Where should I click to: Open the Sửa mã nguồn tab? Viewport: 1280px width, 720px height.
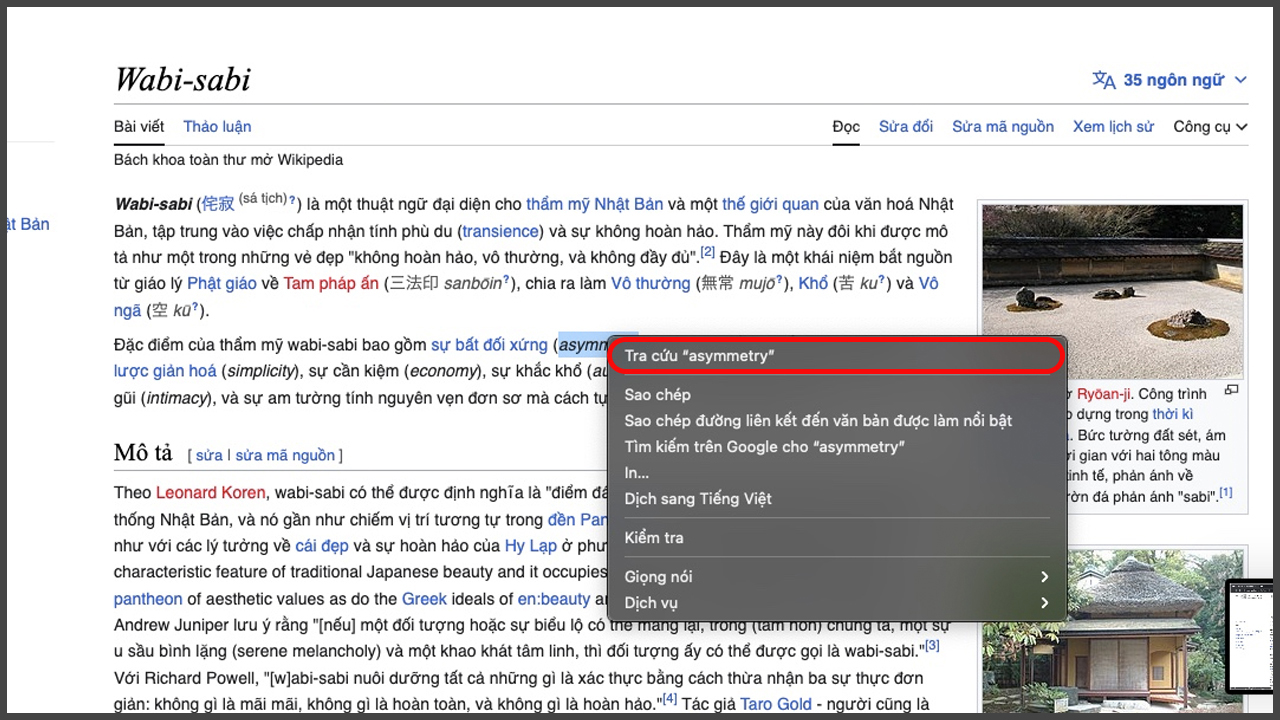point(1003,127)
